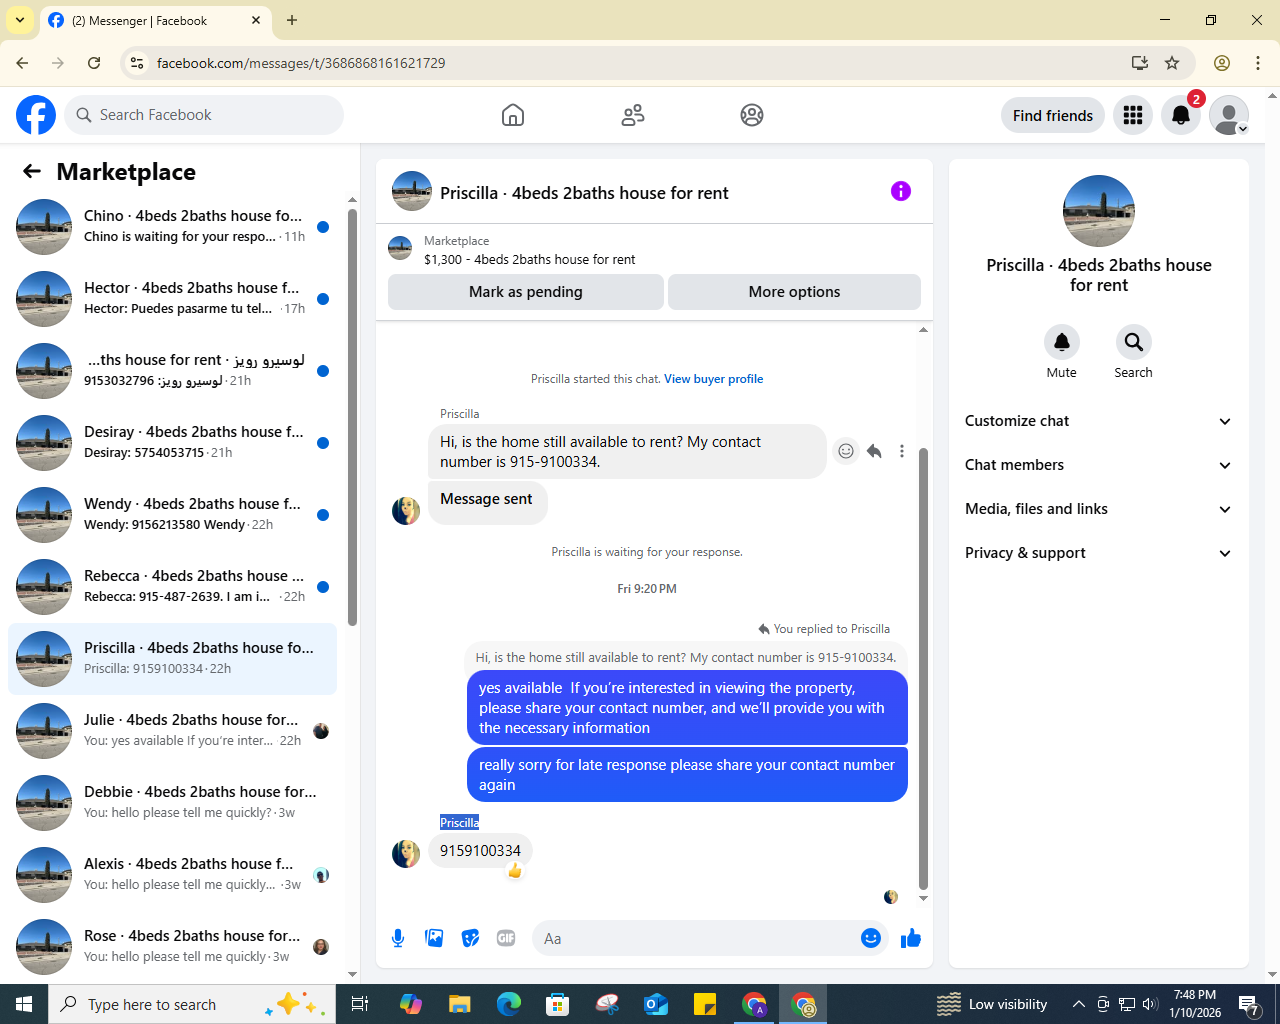Open Julie's conversation
This screenshot has width=1280, height=1024.
(x=173, y=731)
